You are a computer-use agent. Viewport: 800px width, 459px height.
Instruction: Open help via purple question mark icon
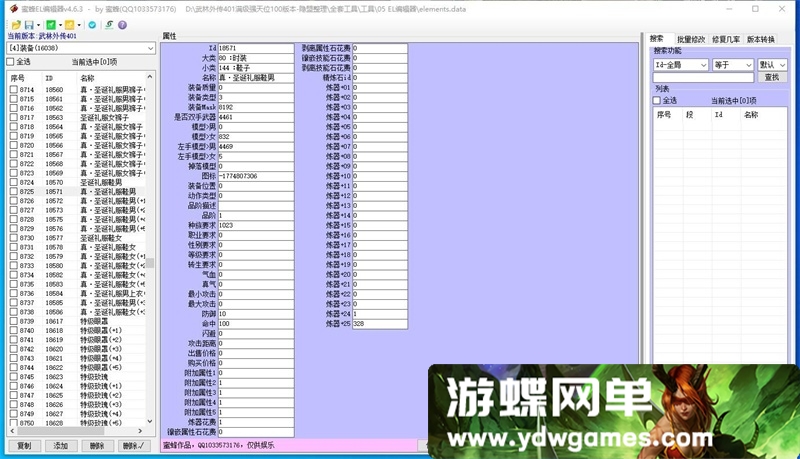coord(122,24)
